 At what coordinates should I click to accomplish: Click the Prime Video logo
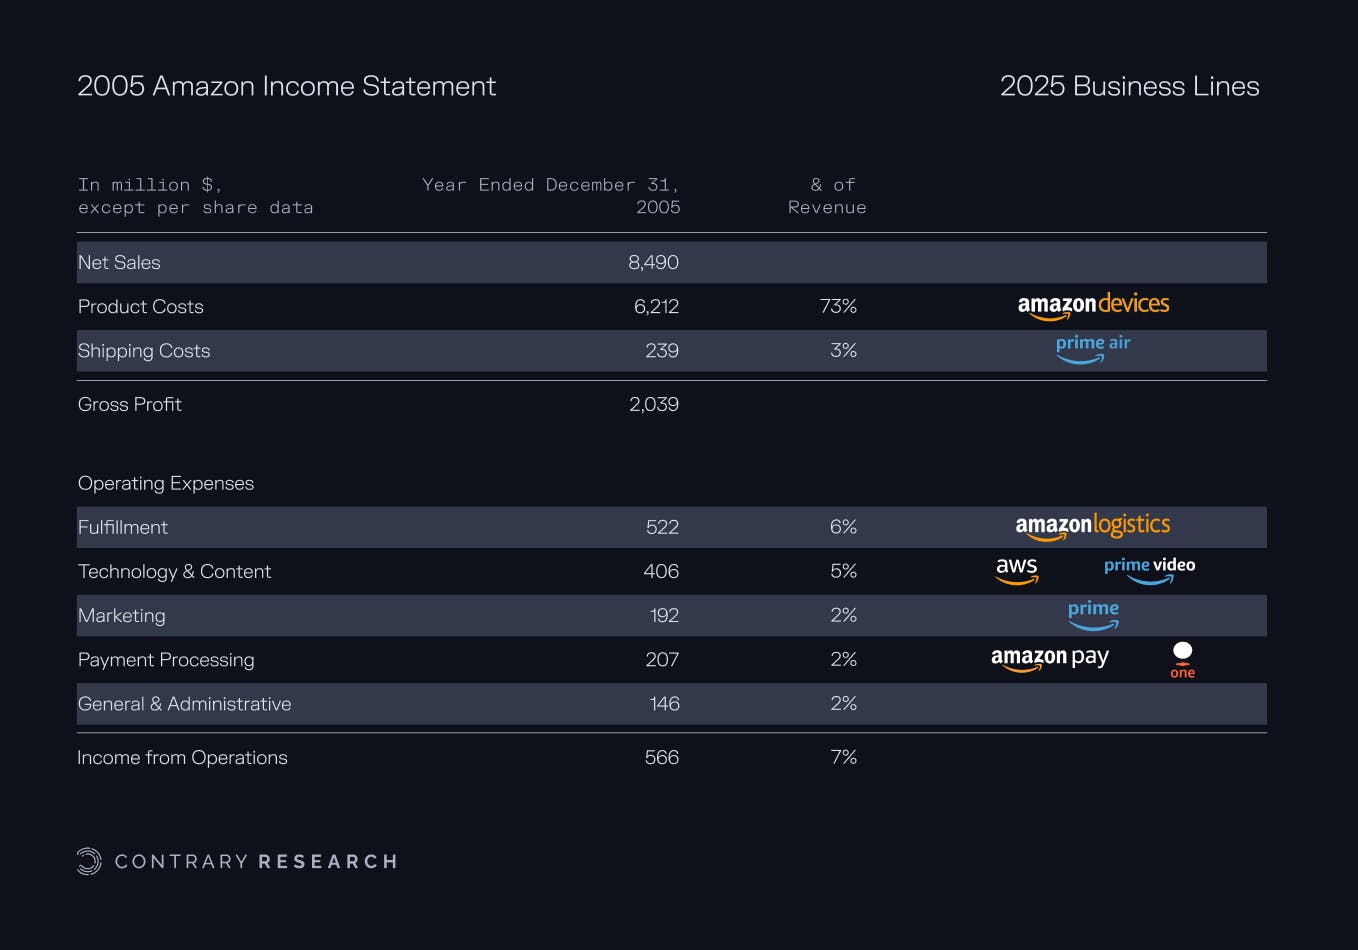click(x=1149, y=570)
